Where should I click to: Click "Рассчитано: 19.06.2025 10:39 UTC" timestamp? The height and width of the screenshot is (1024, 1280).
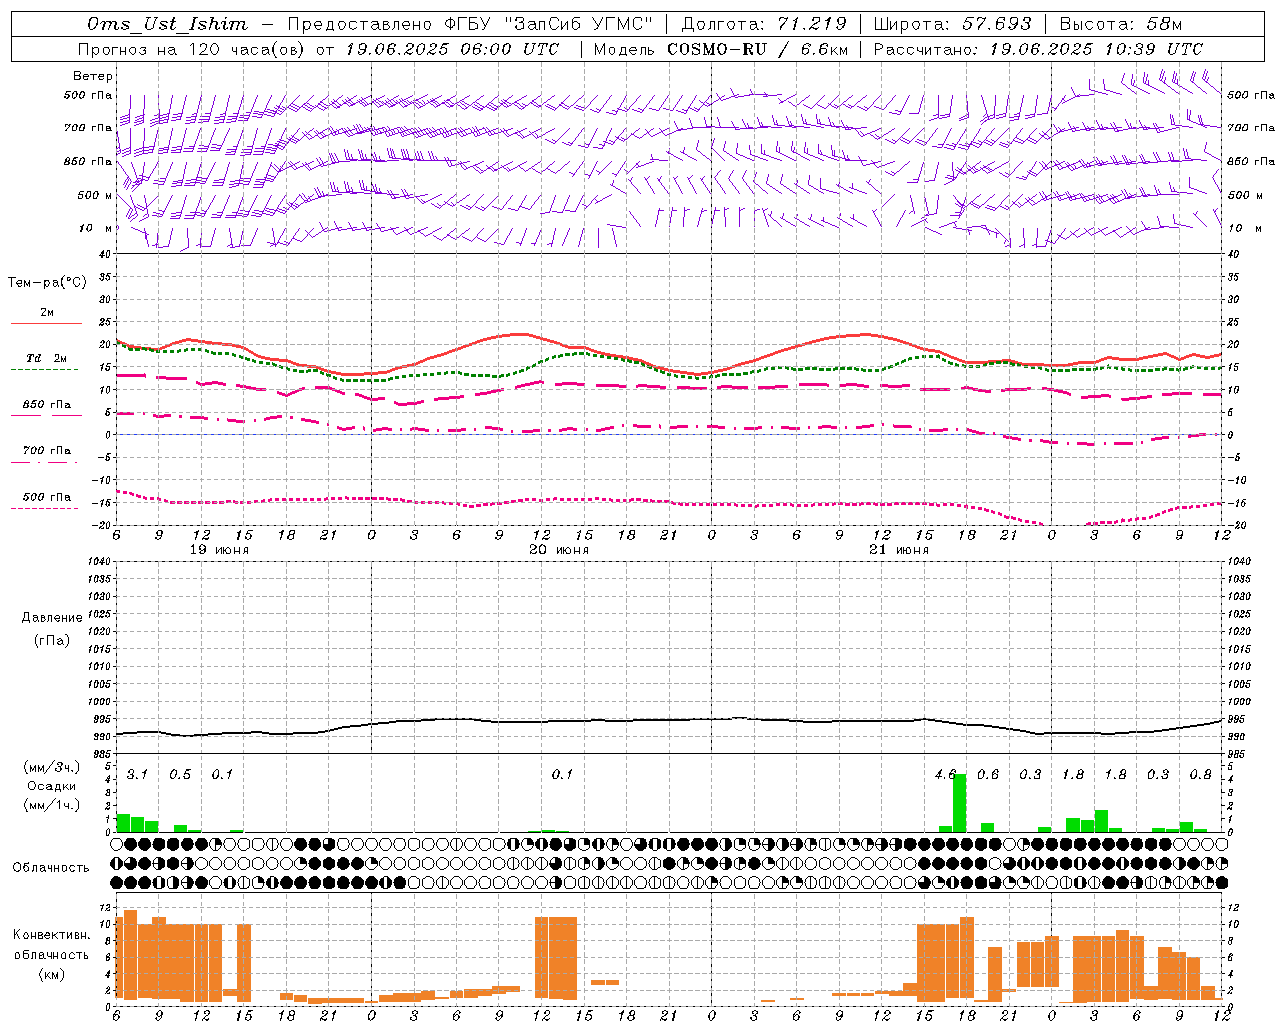point(1038,49)
